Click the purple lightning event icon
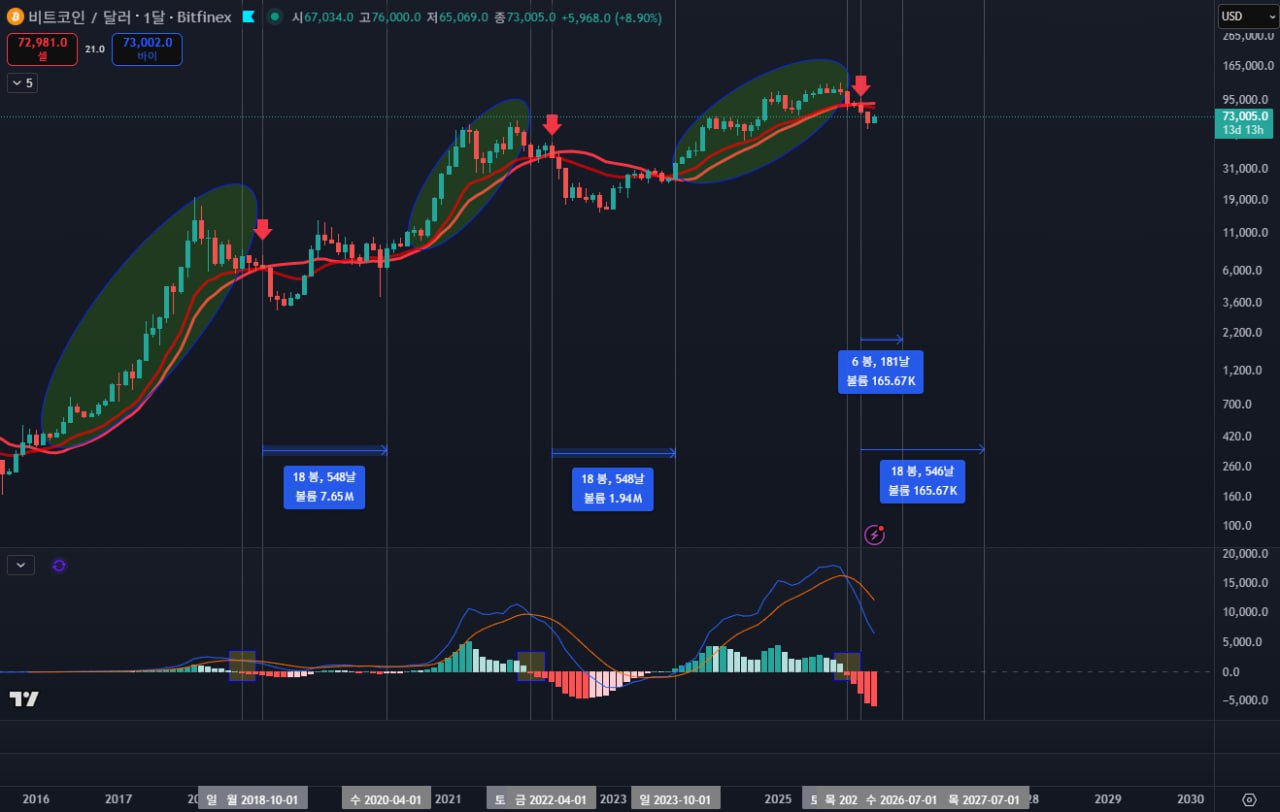The width and height of the screenshot is (1280, 812). [x=875, y=534]
